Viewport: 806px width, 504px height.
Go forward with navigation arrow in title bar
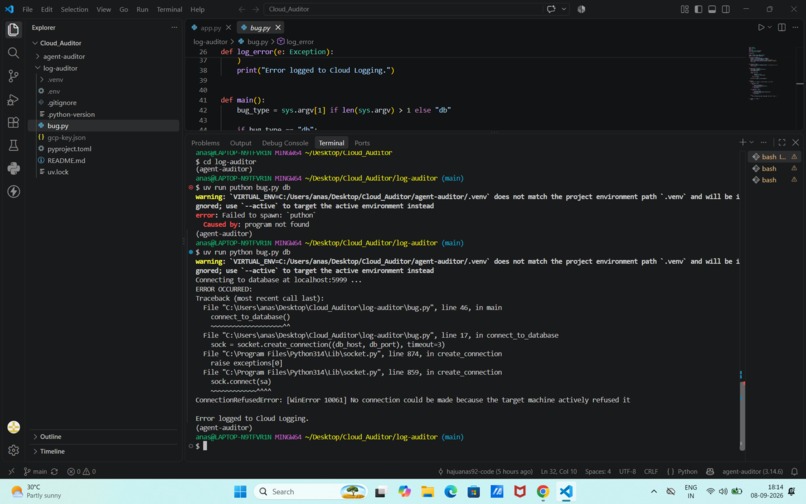[255, 9]
